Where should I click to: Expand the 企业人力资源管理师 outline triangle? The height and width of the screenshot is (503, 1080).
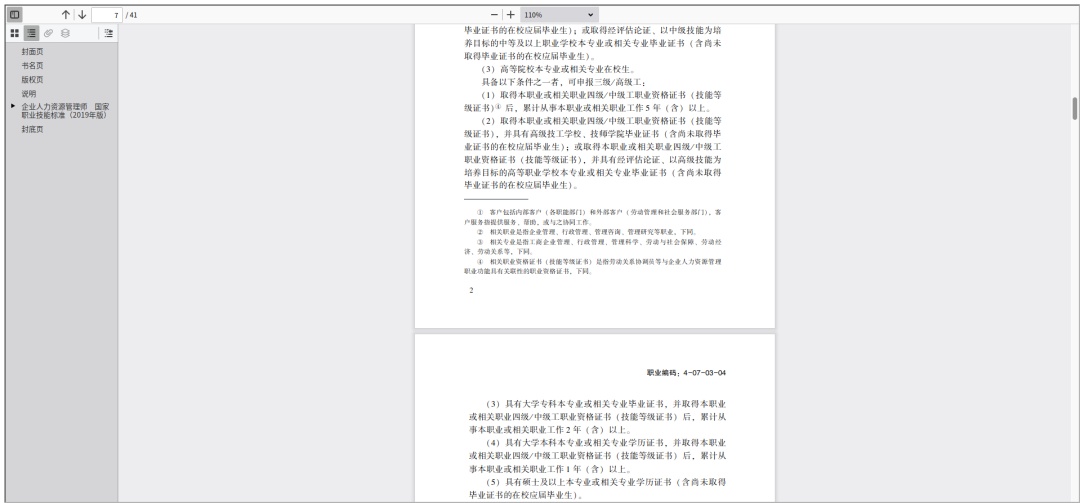point(12,105)
